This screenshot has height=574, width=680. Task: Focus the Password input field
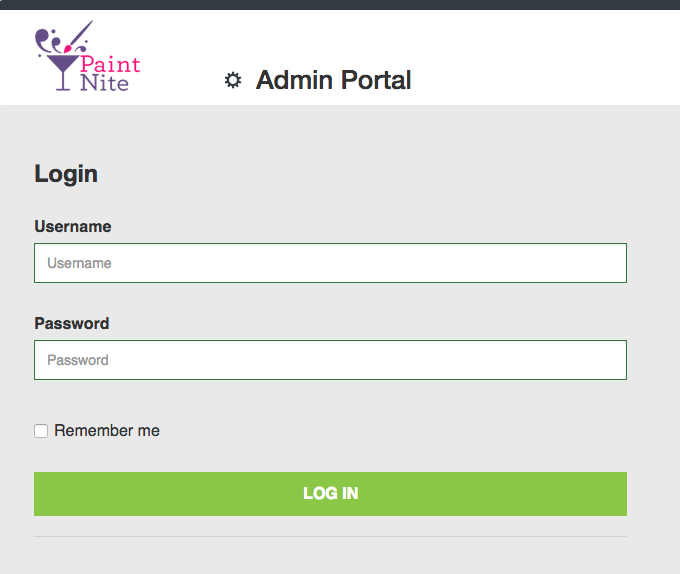pyautogui.click(x=330, y=360)
